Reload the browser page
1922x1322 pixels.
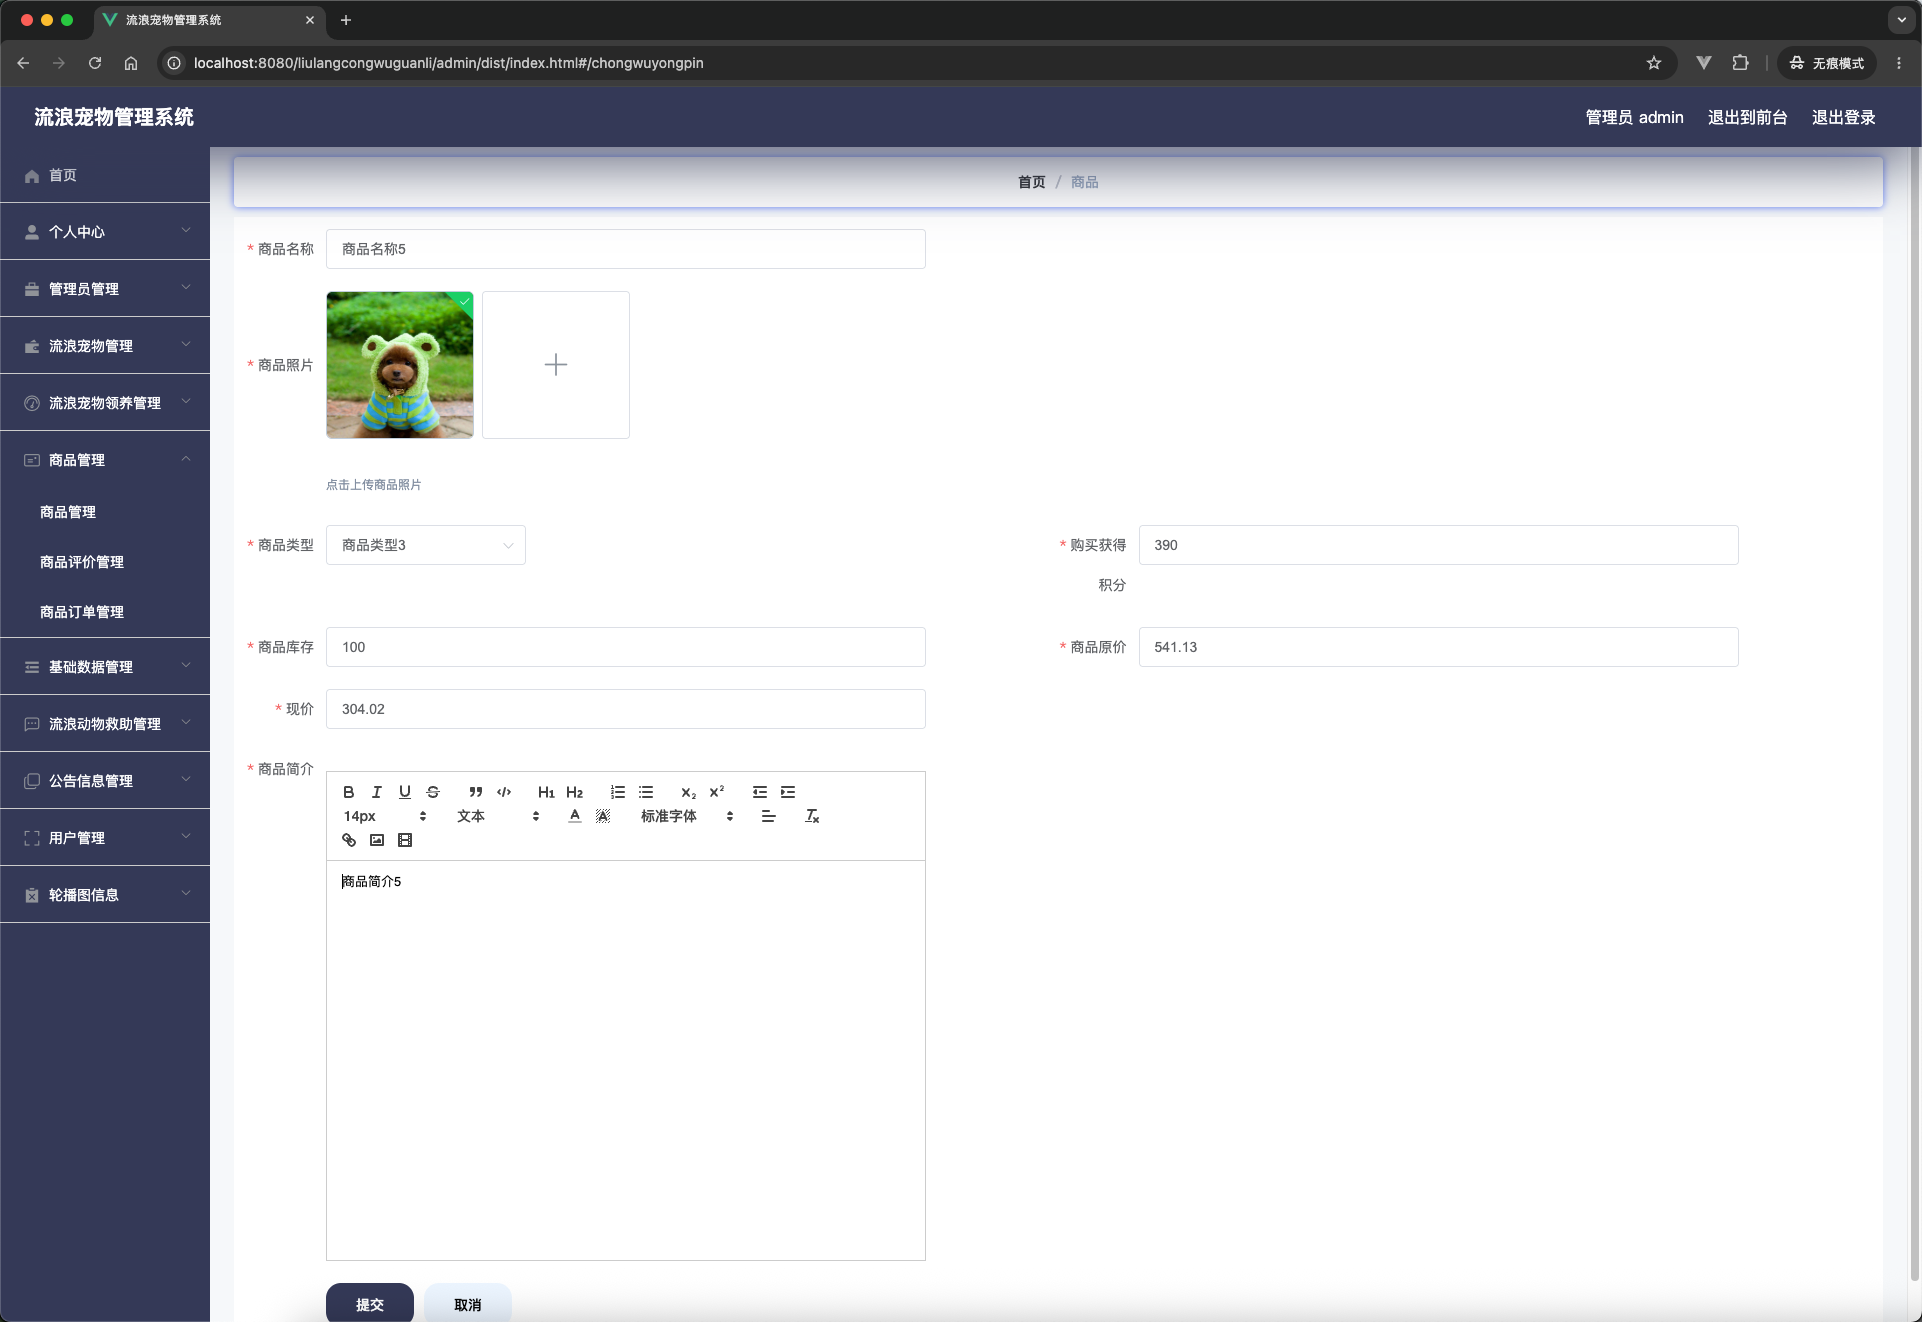click(x=95, y=63)
